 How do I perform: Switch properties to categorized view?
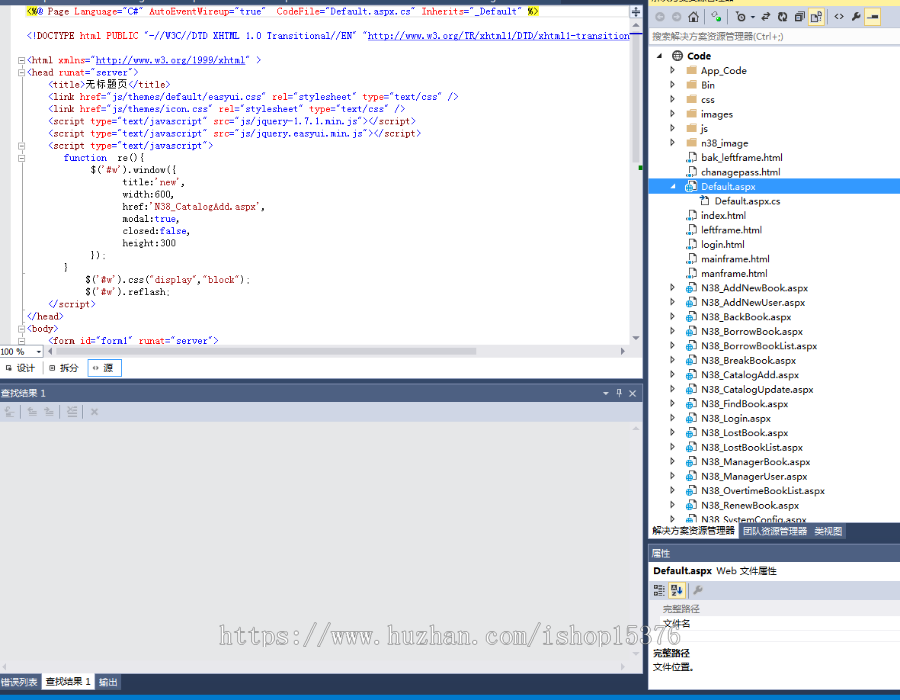[x=660, y=590]
